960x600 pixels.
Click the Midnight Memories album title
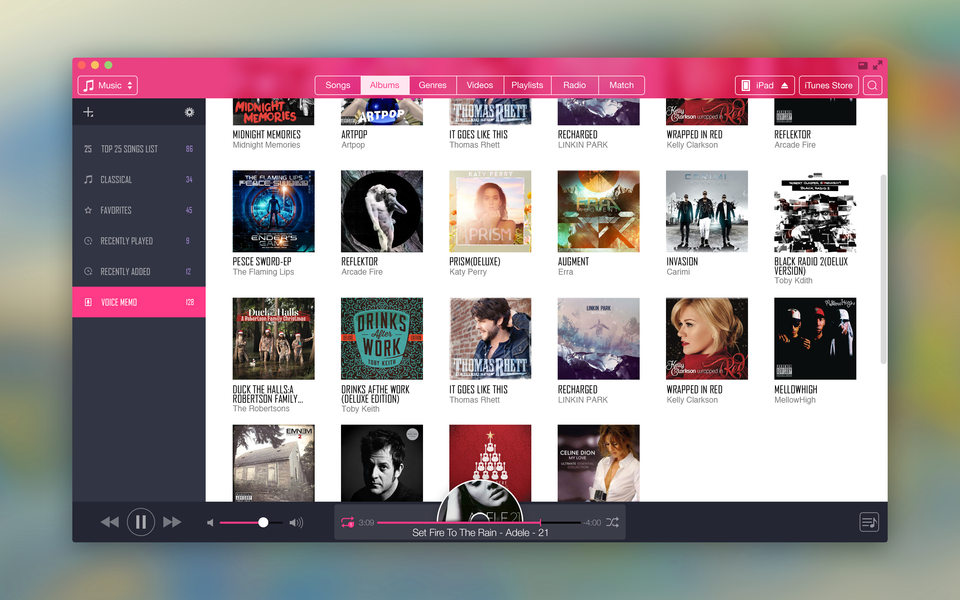tap(267, 135)
